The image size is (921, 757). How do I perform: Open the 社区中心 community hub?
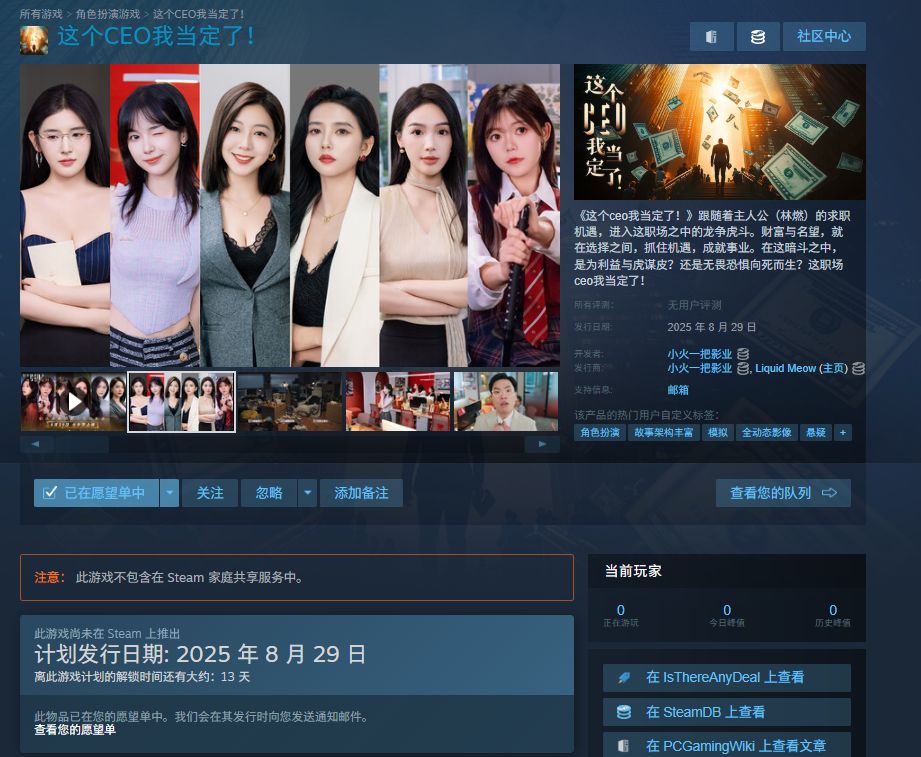(823, 36)
